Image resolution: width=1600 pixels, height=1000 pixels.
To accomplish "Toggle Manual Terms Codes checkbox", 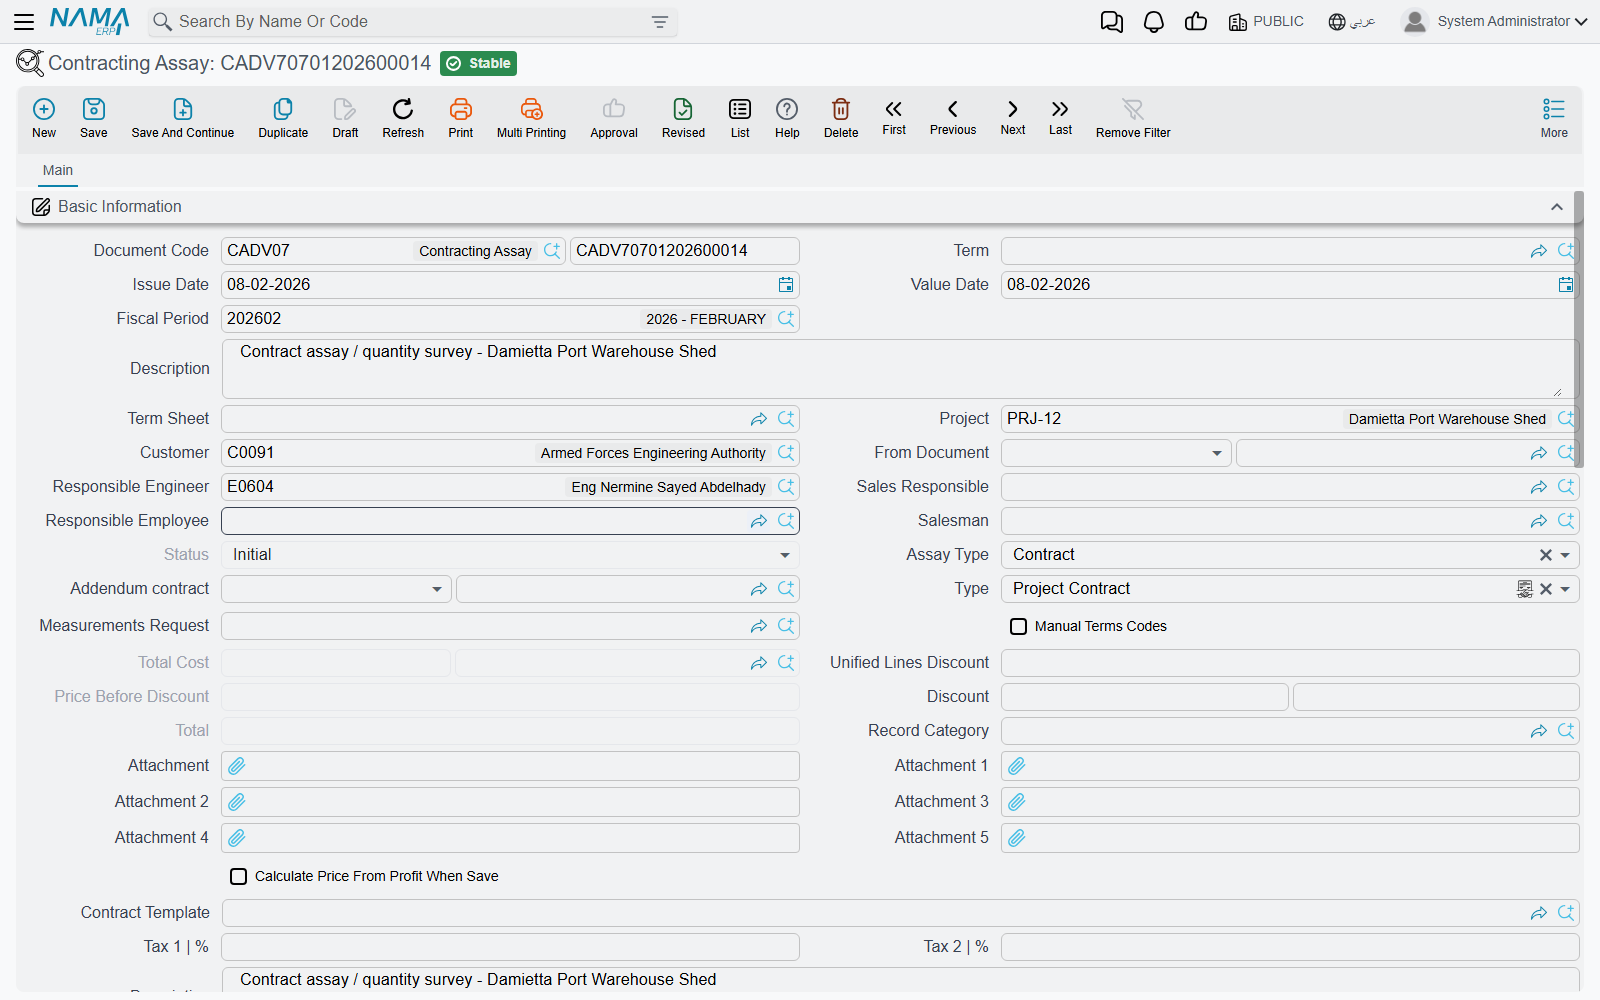I will click(x=1019, y=627).
